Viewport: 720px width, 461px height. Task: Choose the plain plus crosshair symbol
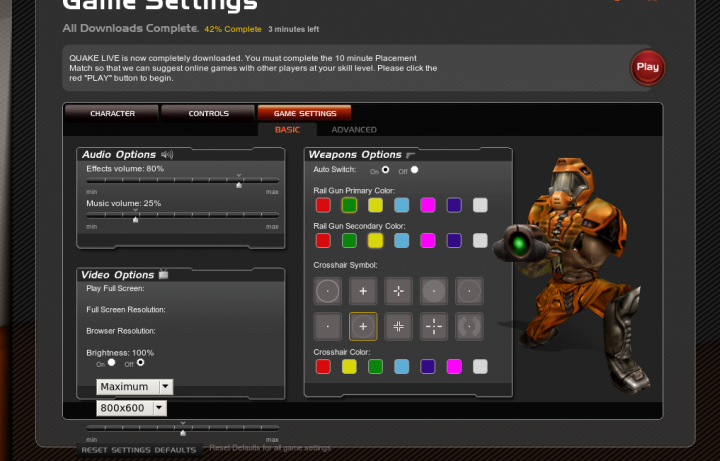[363, 291]
